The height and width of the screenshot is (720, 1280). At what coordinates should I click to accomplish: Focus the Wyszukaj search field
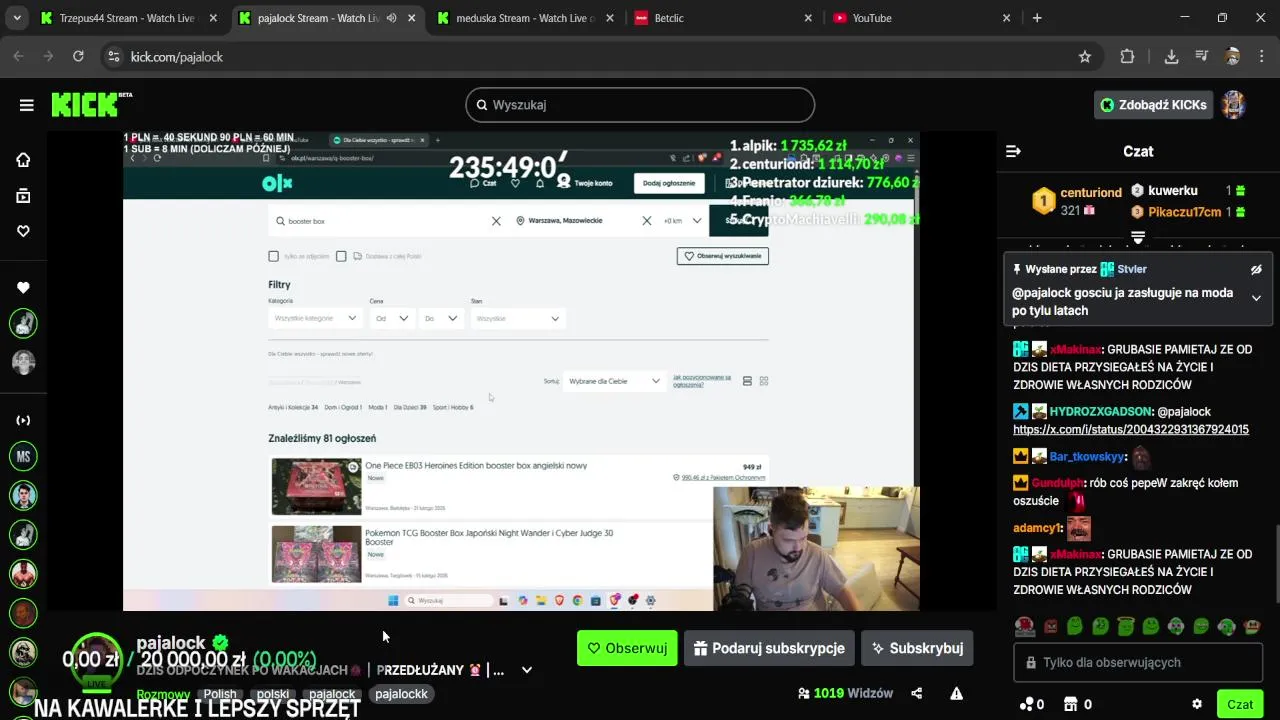(x=640, y=105)
